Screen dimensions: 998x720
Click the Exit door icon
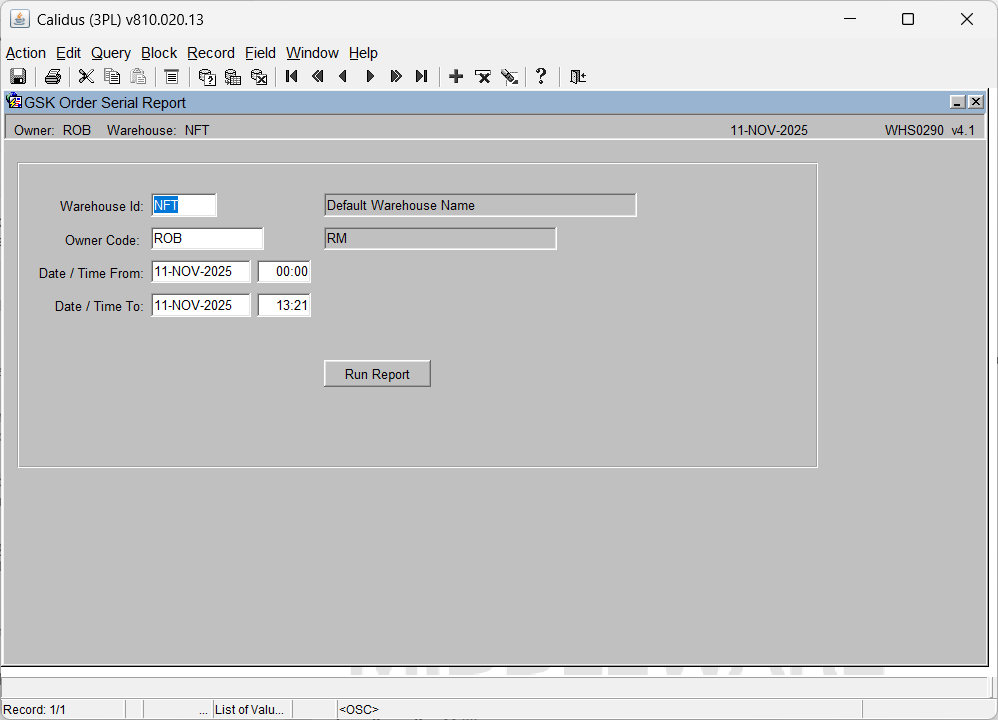coord(577,77)
